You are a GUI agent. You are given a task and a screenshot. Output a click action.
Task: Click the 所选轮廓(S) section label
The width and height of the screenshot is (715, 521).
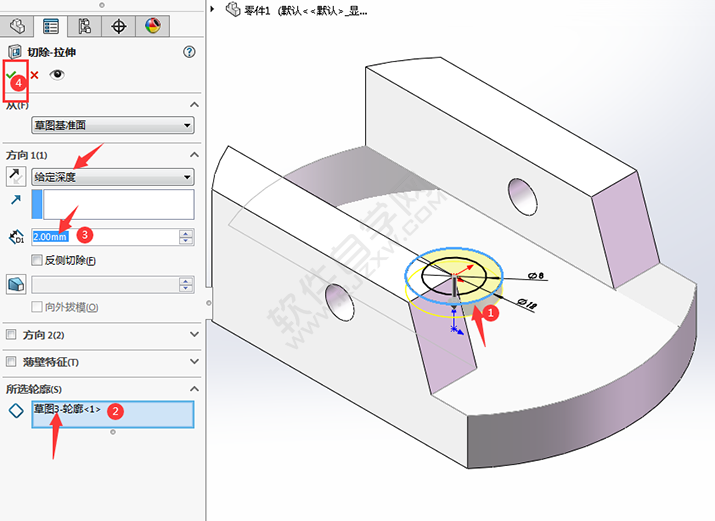coord(34,389)
